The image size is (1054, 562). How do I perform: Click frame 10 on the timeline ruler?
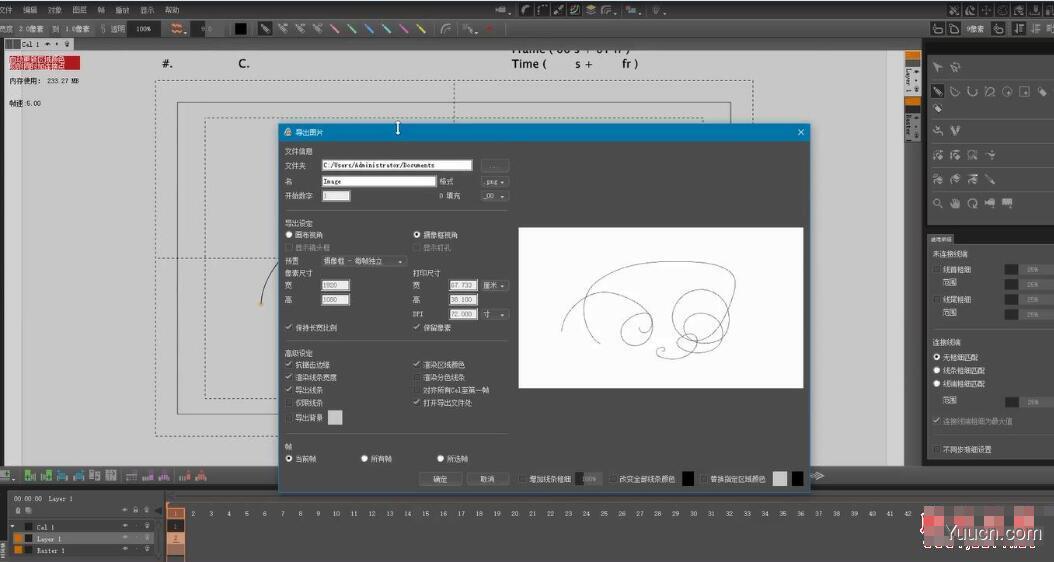click(x=335, y=513)
